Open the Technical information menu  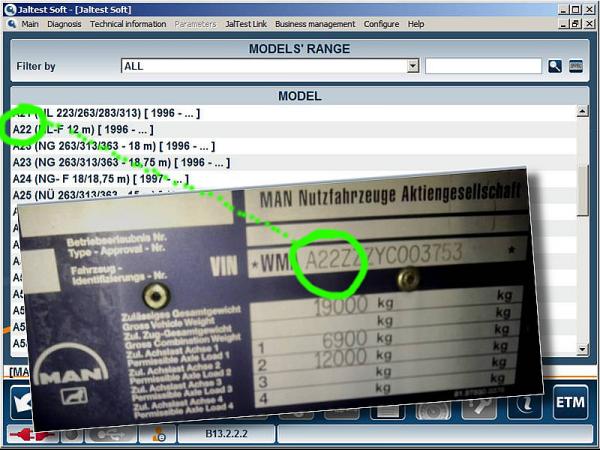(128, 24)
